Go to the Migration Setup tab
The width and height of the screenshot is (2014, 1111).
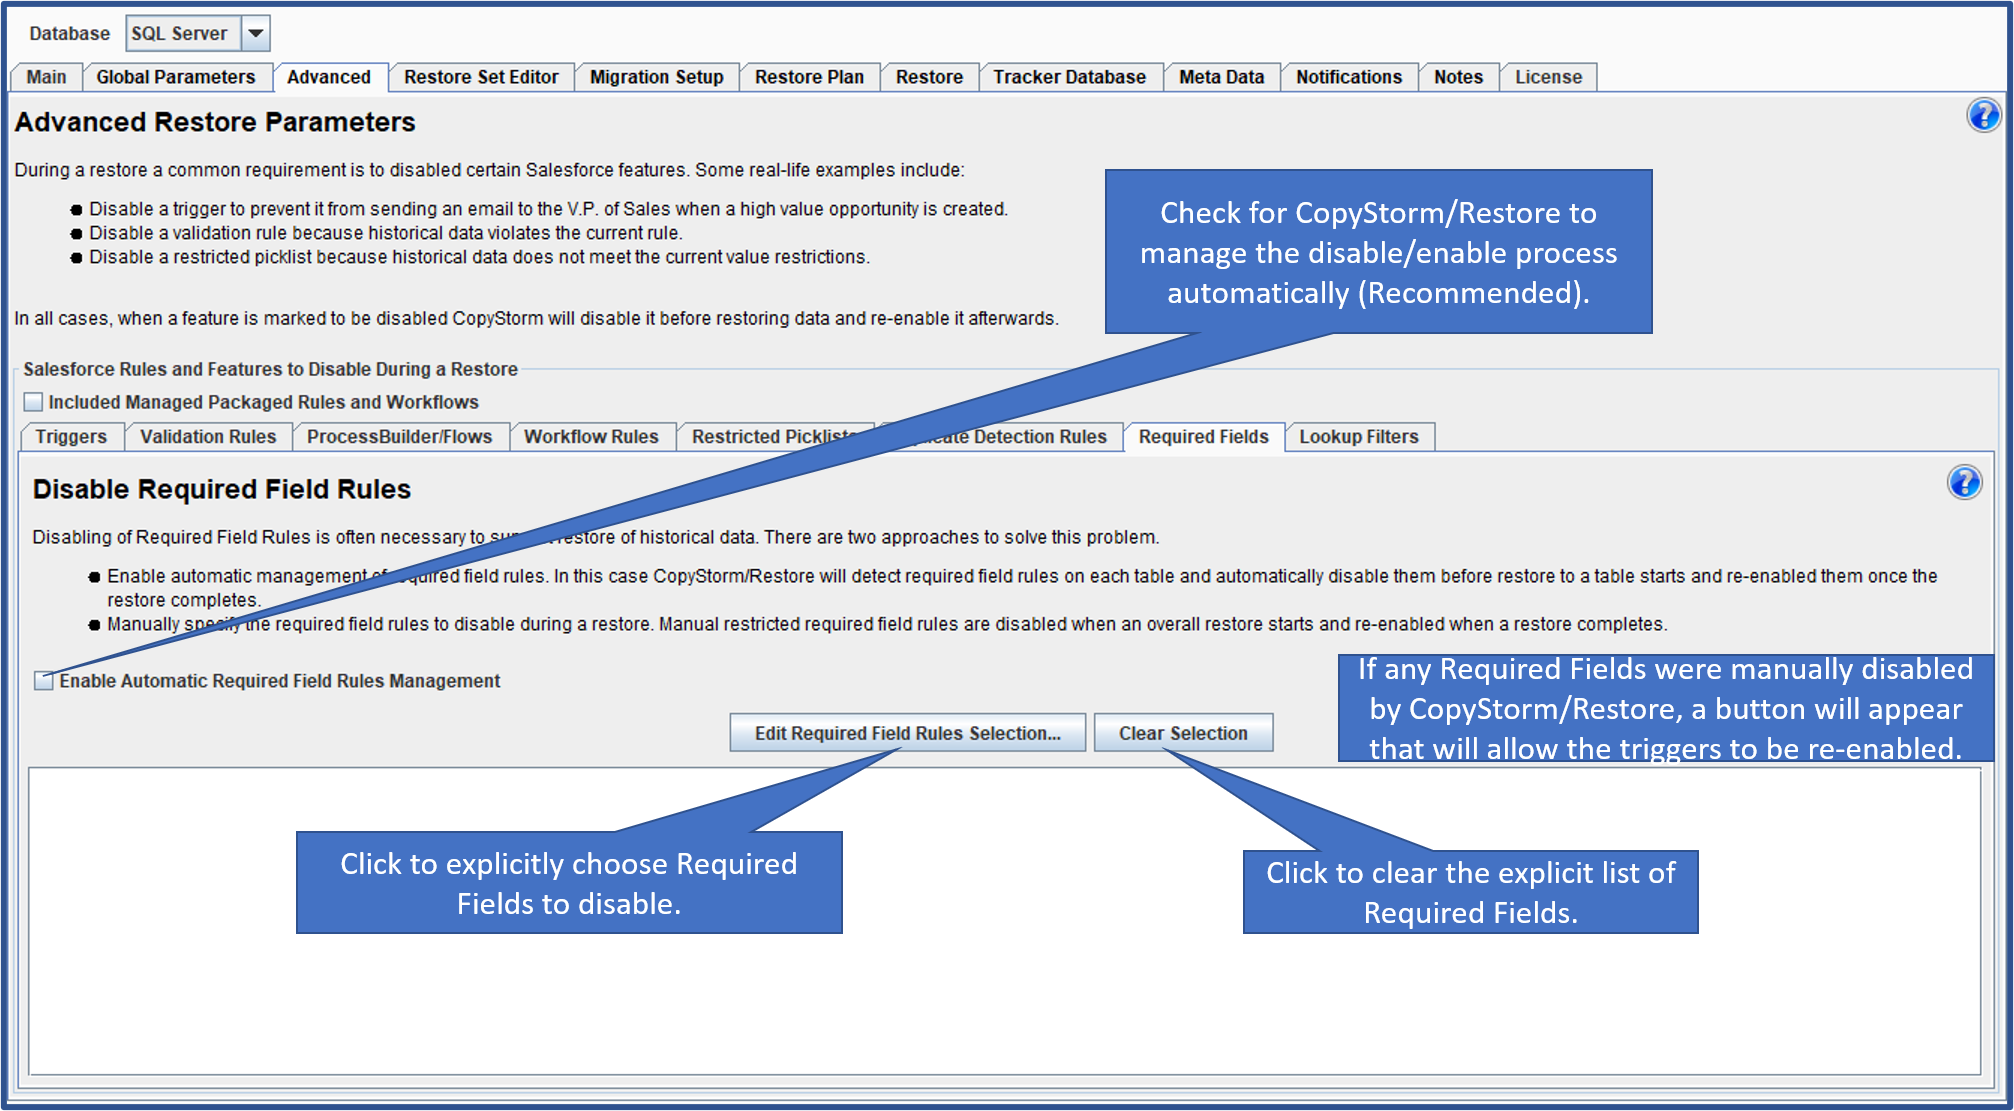(657, 77)
